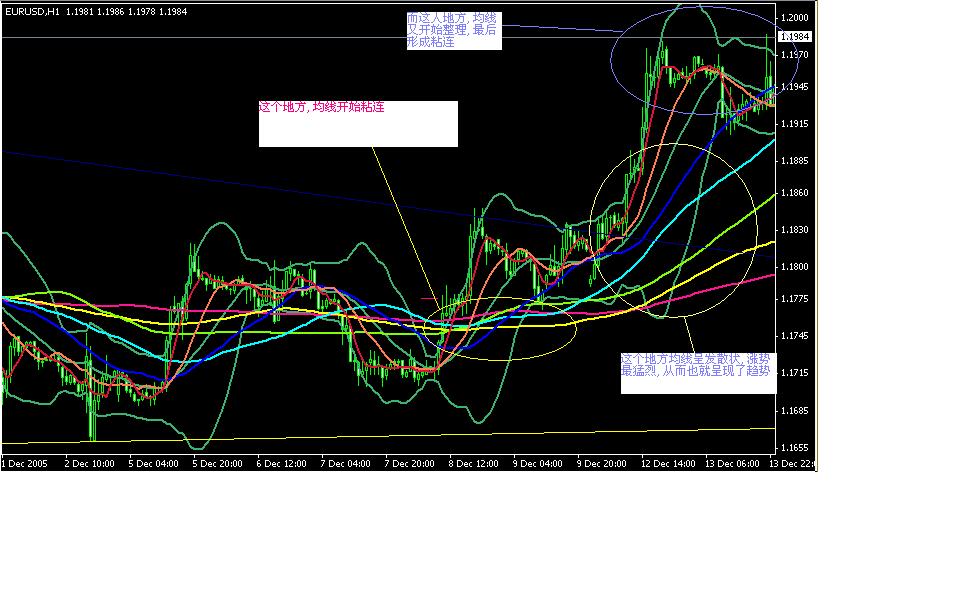Click the 6 Dec 12:00 time label
The width and height of the screenshot is (958, 598).
(281, 464)
